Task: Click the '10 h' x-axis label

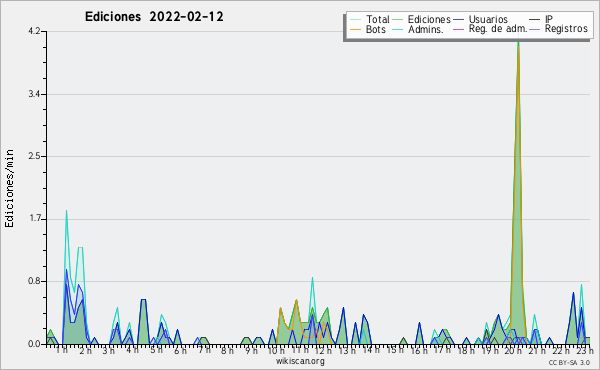Action: (x=276, y=350)
